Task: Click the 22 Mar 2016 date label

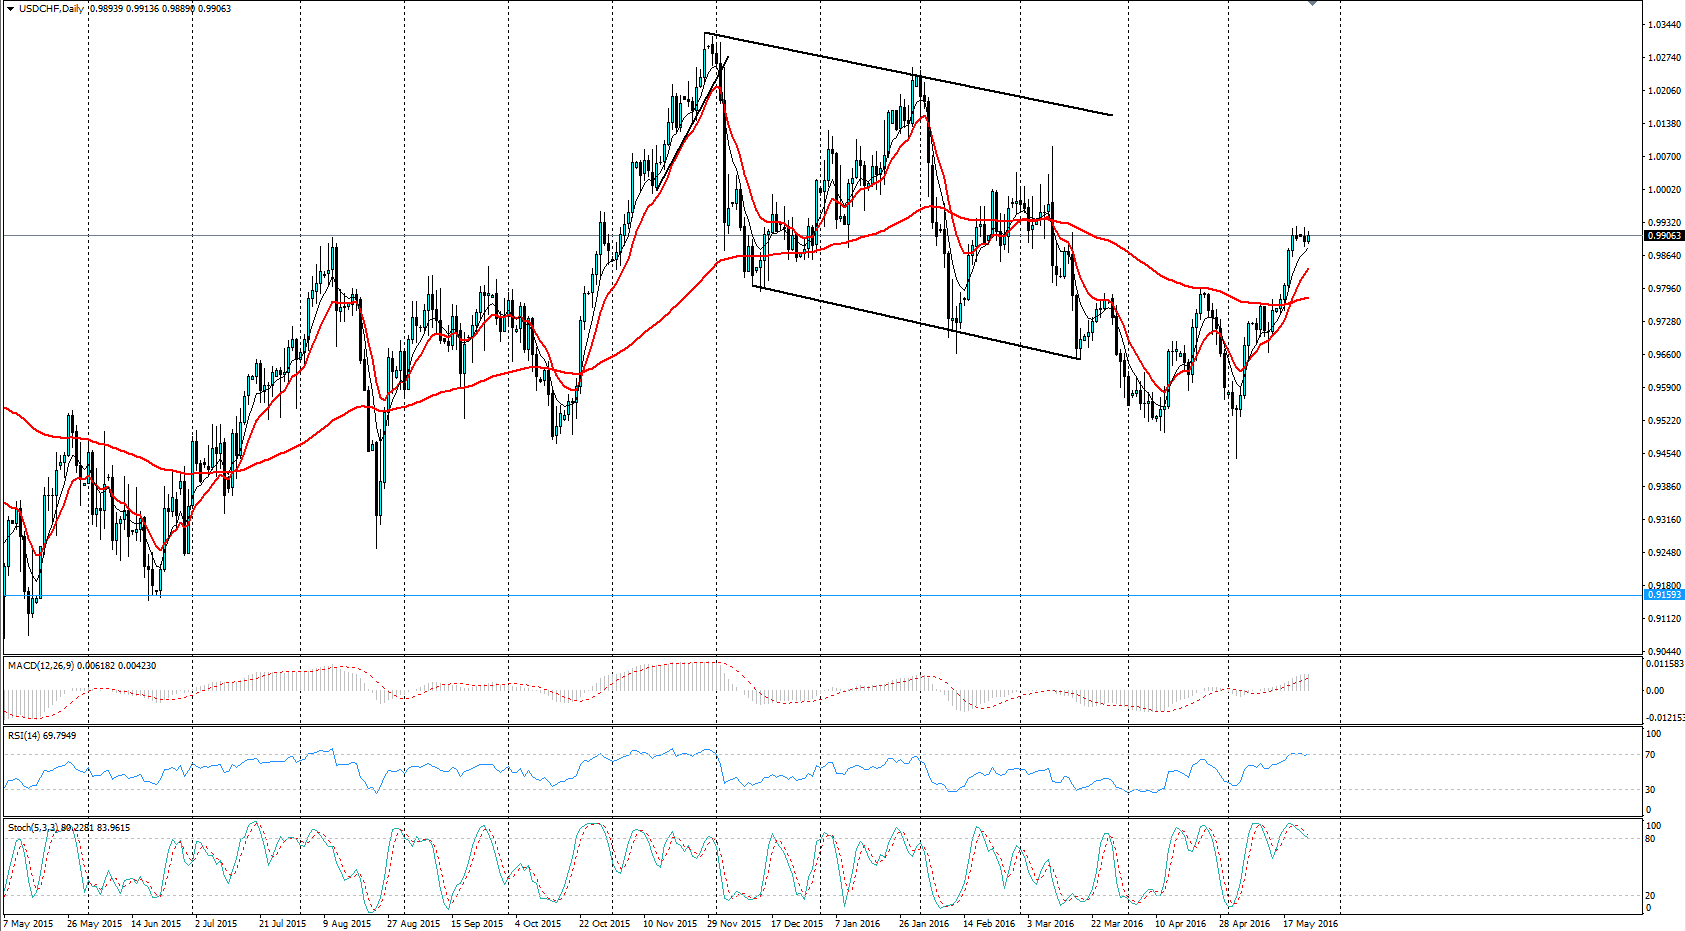Action: (1117, 923)
